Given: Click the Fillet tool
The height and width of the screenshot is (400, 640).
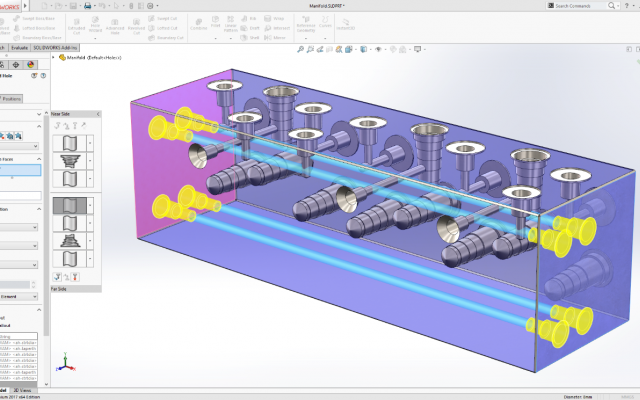Looking at the screenshot, I should pyautogui.click(x=216, y=22).
